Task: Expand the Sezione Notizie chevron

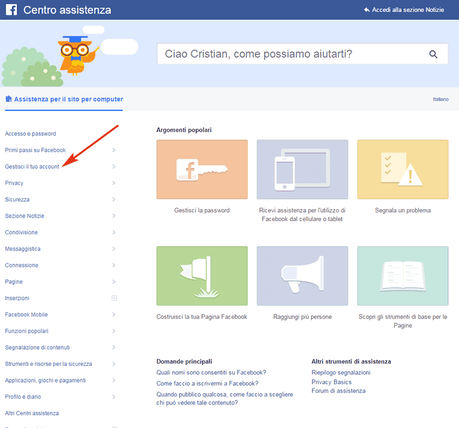Action: point(114,216)
